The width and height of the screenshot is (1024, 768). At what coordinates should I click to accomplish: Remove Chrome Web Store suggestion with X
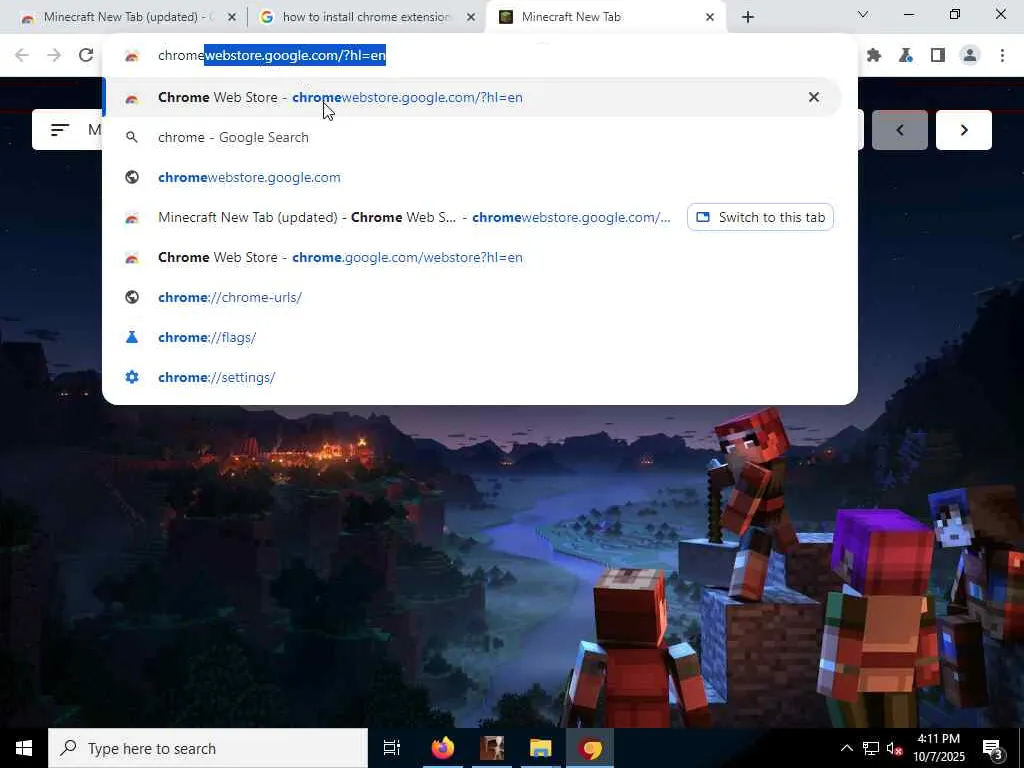point(814,97)
